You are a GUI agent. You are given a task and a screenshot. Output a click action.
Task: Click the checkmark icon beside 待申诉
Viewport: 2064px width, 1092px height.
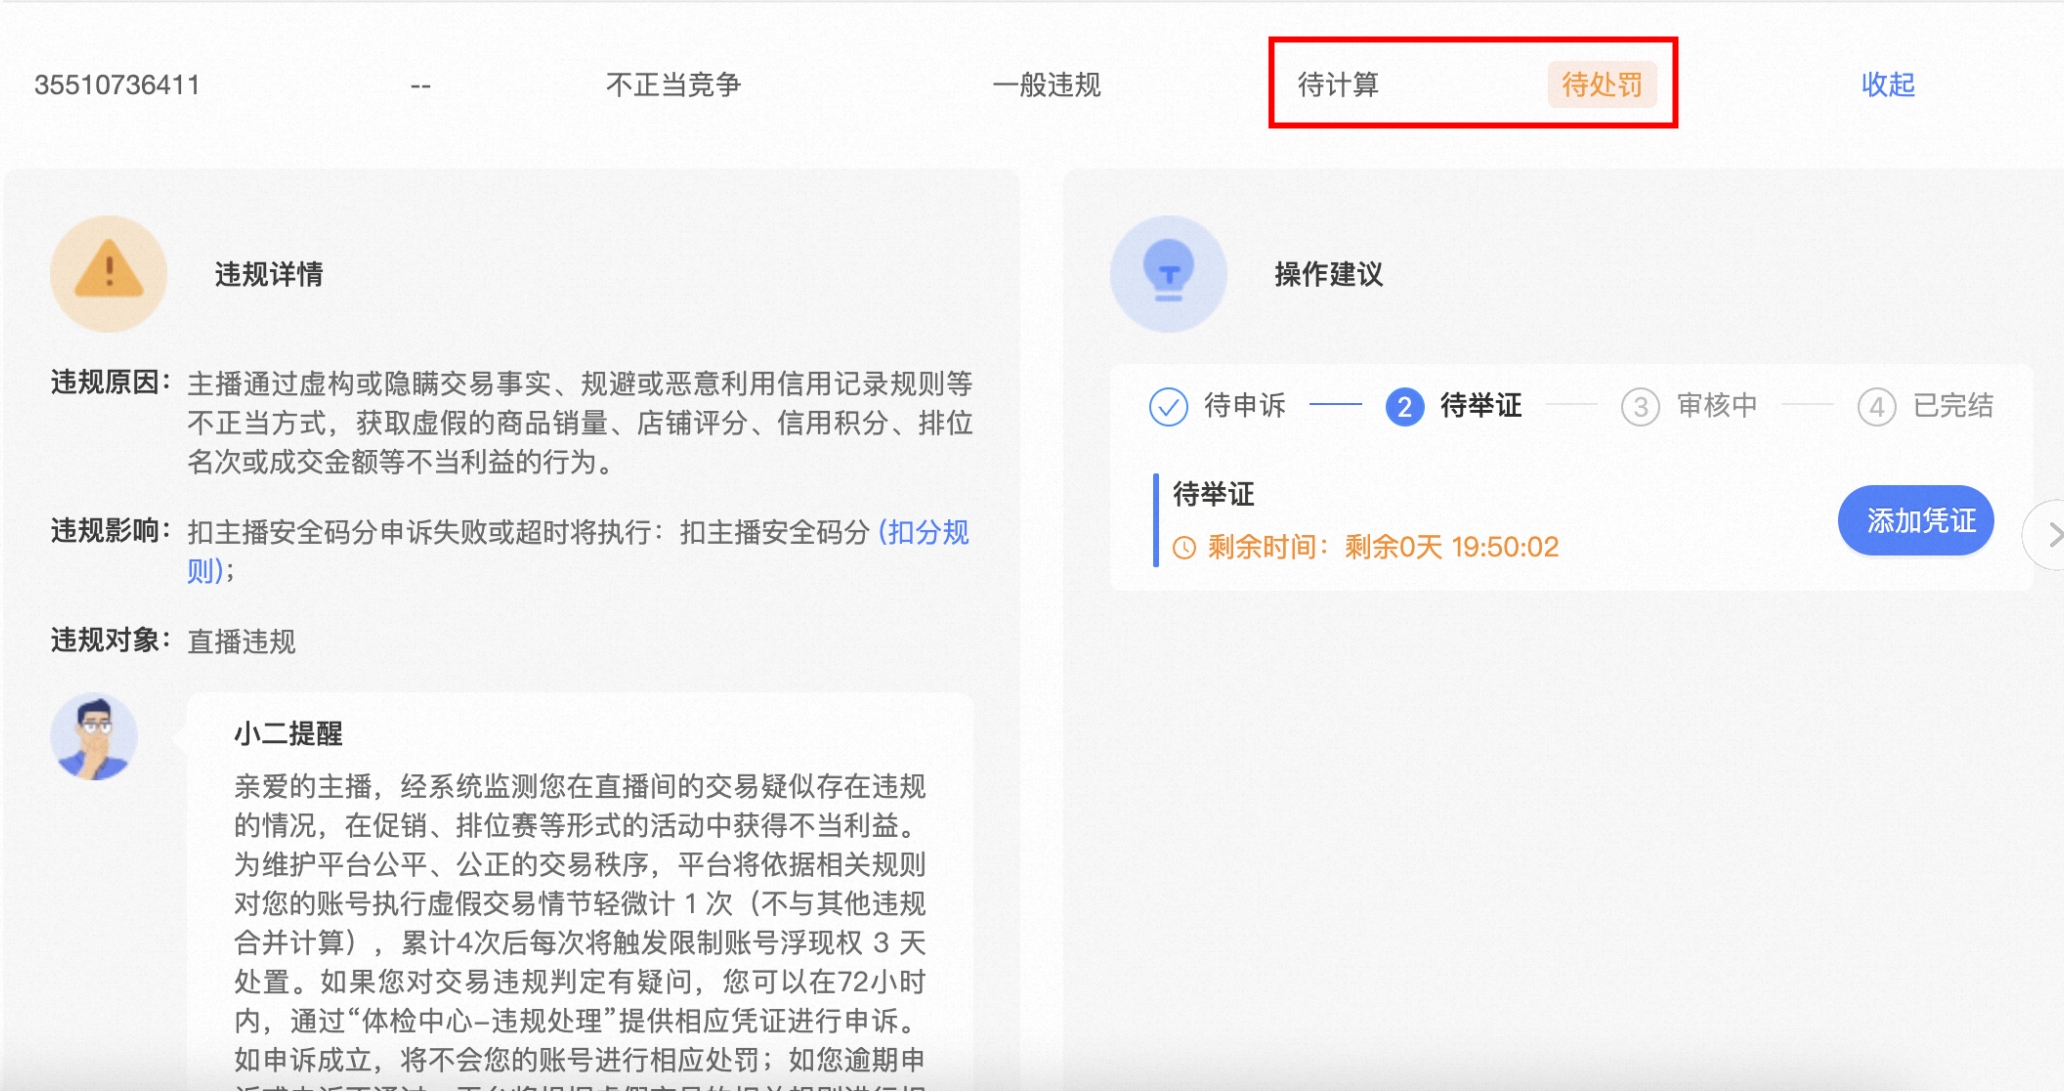1168,406
